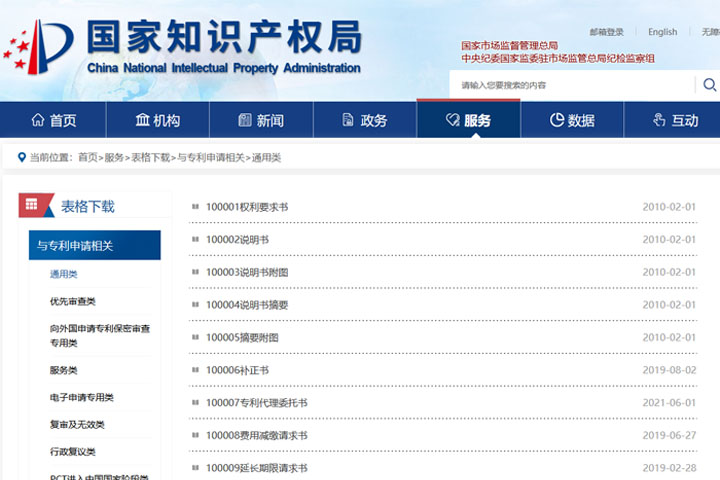Click the 邮箱登录 link
The image size is (720, 480).
(606, 32)
